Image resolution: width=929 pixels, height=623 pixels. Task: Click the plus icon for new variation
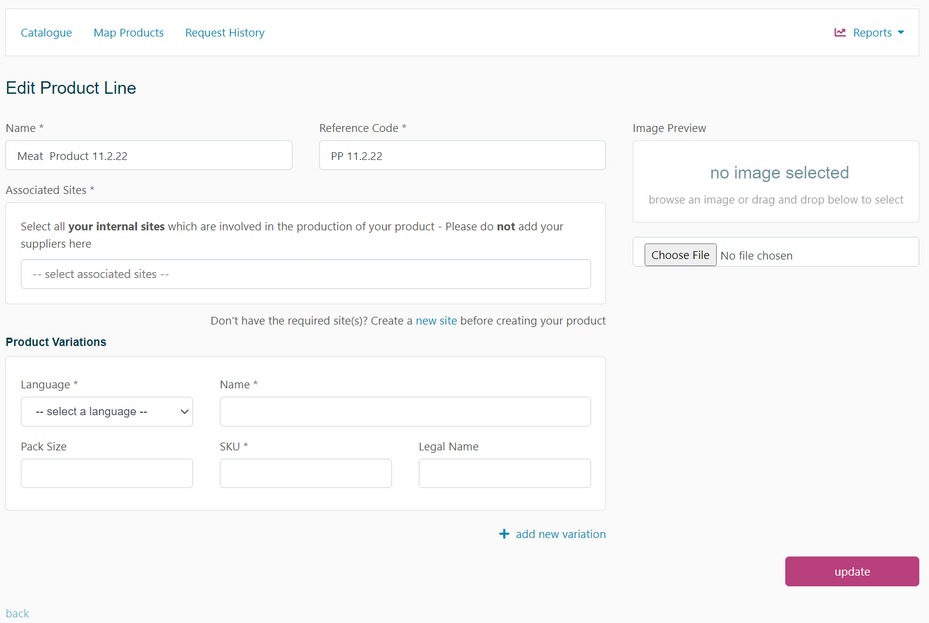pos(504,534)
